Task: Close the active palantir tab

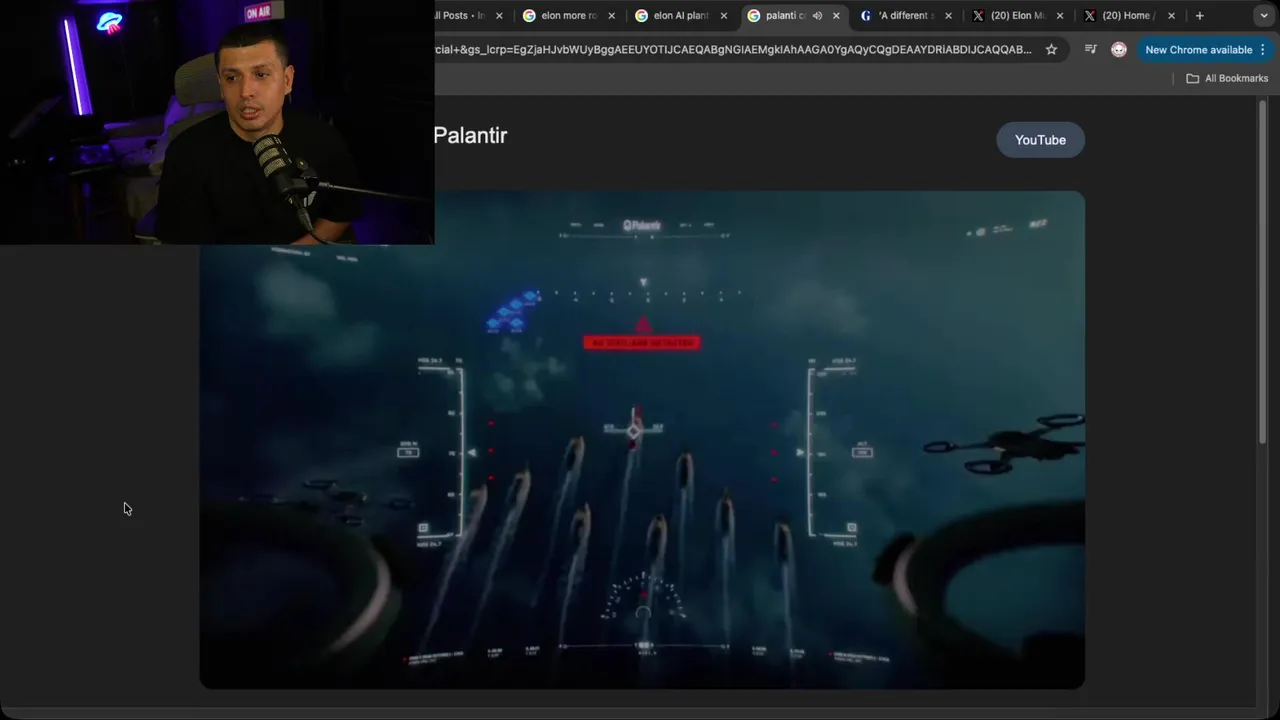Action: tap(836, 16)
